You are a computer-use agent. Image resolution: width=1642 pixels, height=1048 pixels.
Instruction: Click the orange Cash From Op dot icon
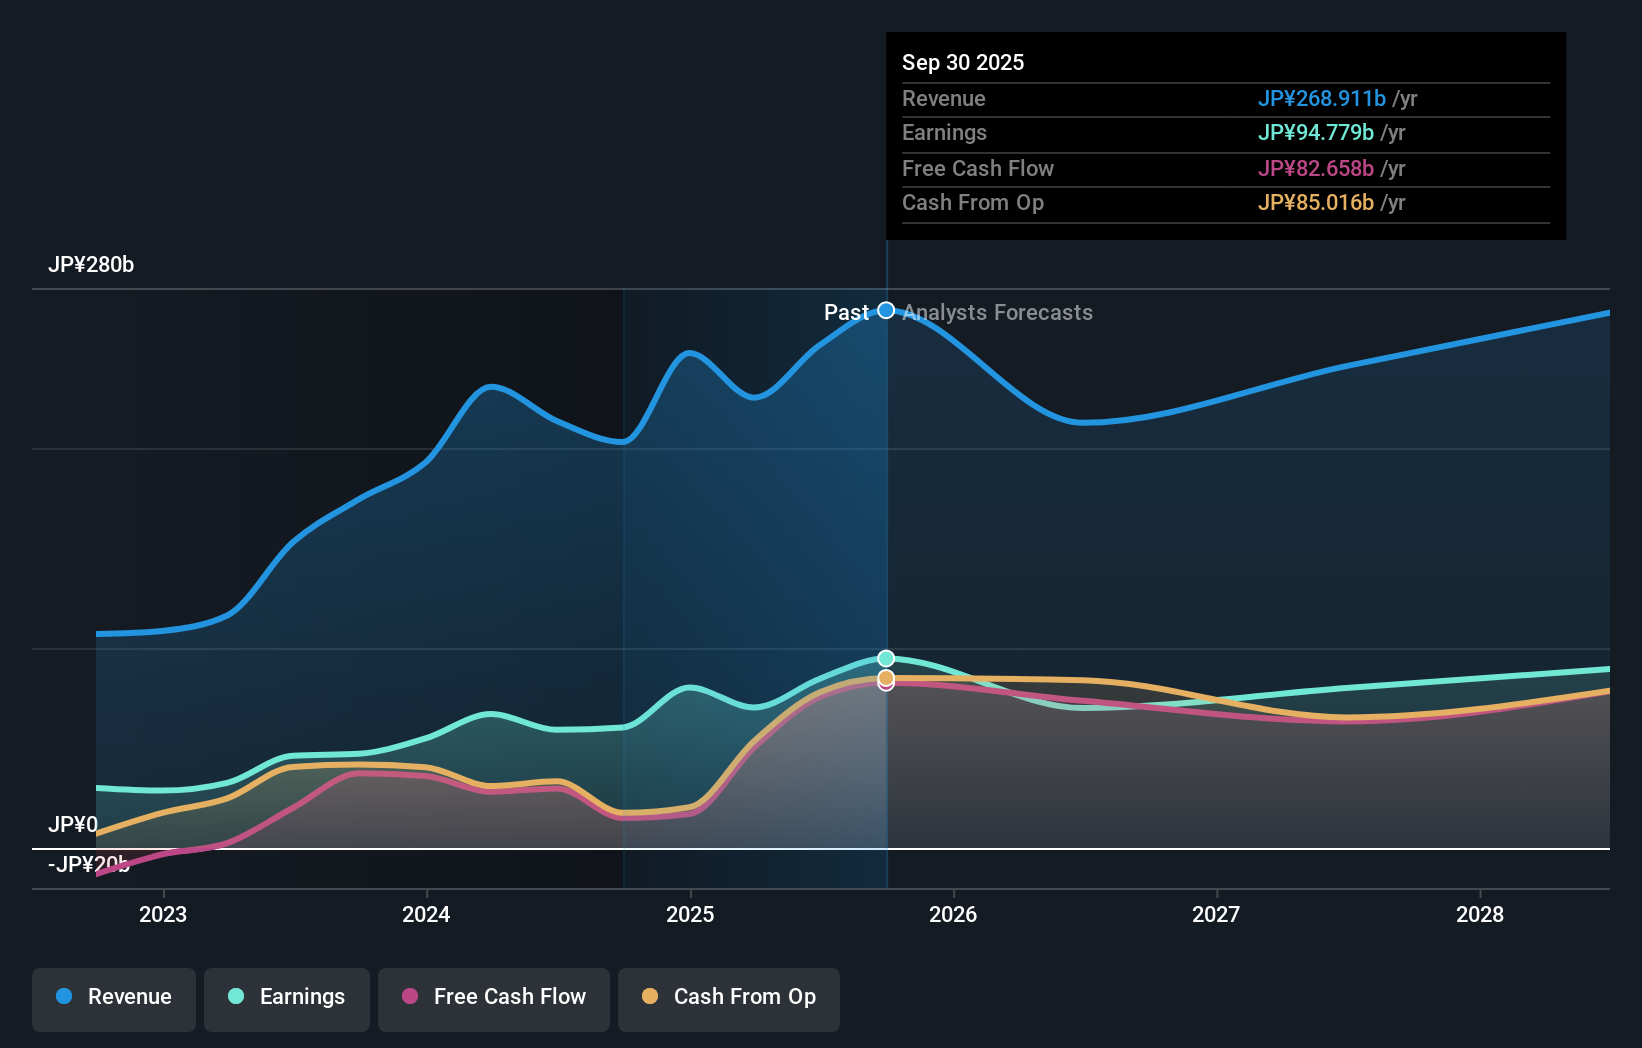click(649, 997)
